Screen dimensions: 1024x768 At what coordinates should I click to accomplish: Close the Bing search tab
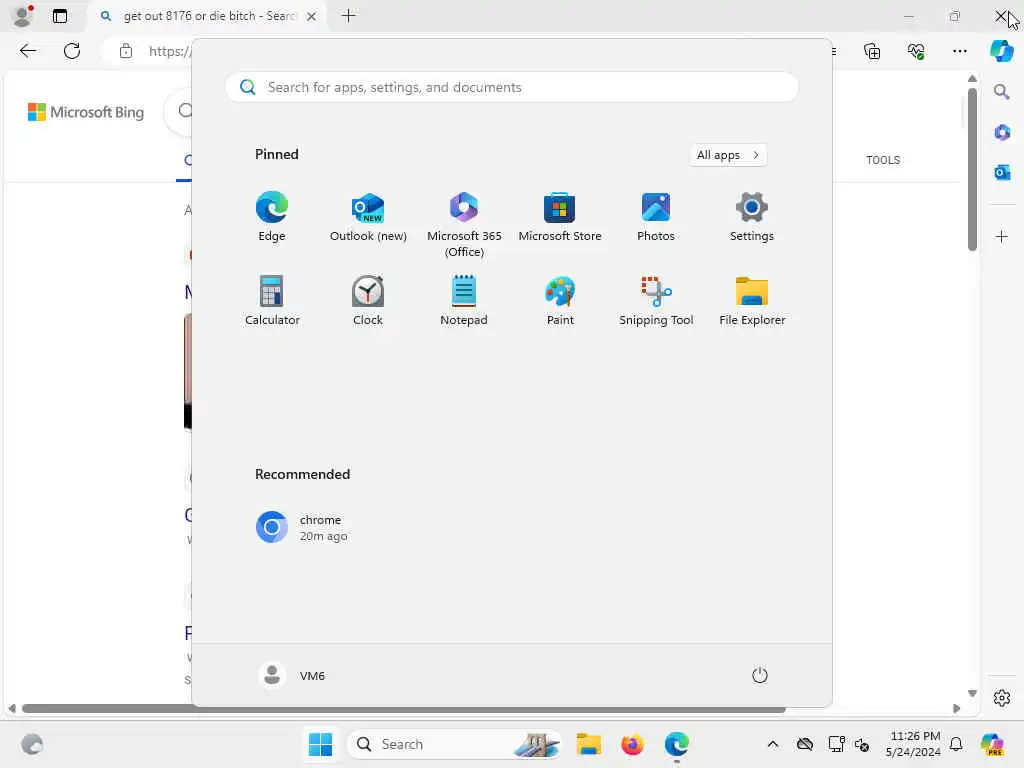pyautogui.click(x=312, y=16)
